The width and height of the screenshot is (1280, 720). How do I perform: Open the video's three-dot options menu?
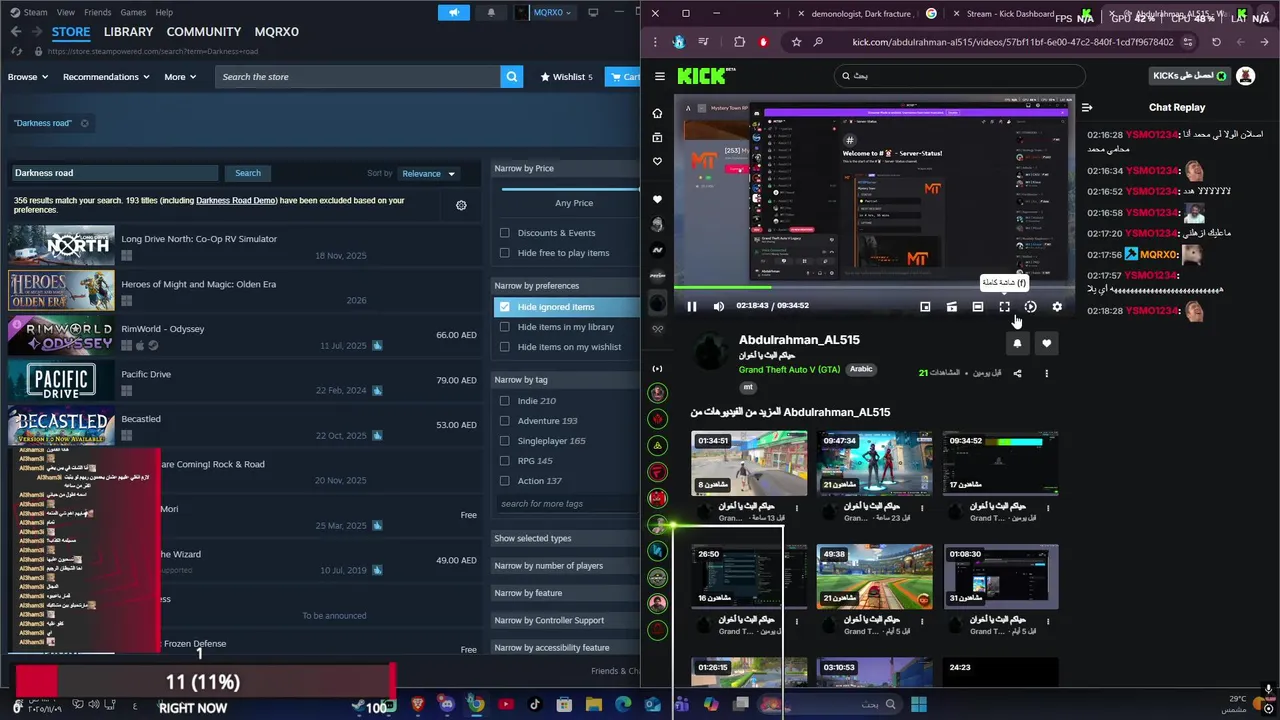[x=1046, y=373]
